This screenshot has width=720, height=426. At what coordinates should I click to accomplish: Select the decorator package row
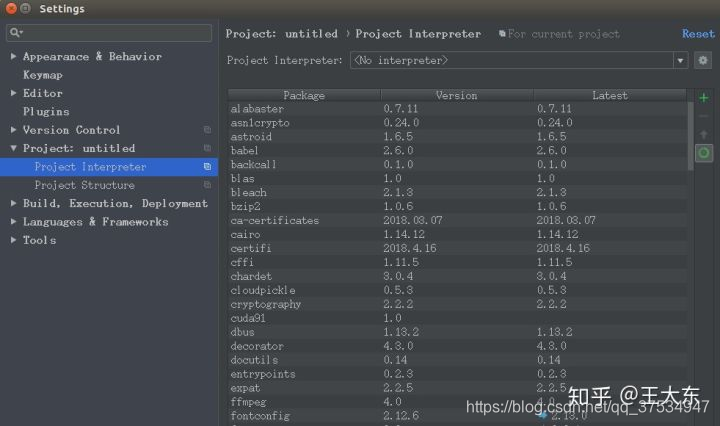(x=457, y=346)
